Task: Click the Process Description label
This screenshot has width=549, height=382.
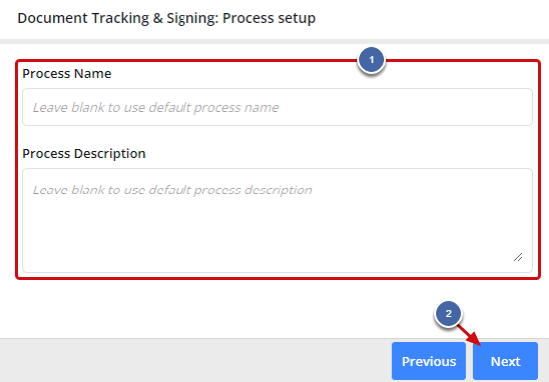Action: click(84, 153)
